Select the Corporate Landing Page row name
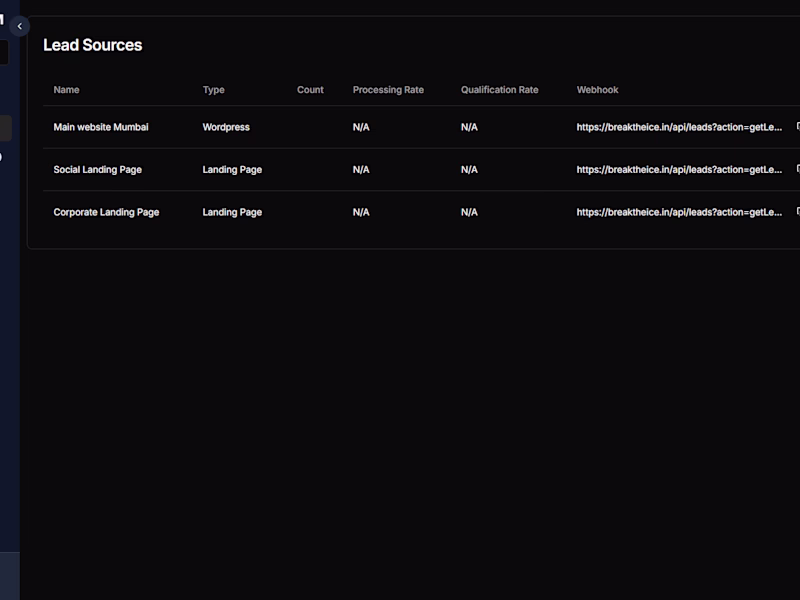This screenshot has width=800, height=600. pyautogui.click(x=106, y=212)
